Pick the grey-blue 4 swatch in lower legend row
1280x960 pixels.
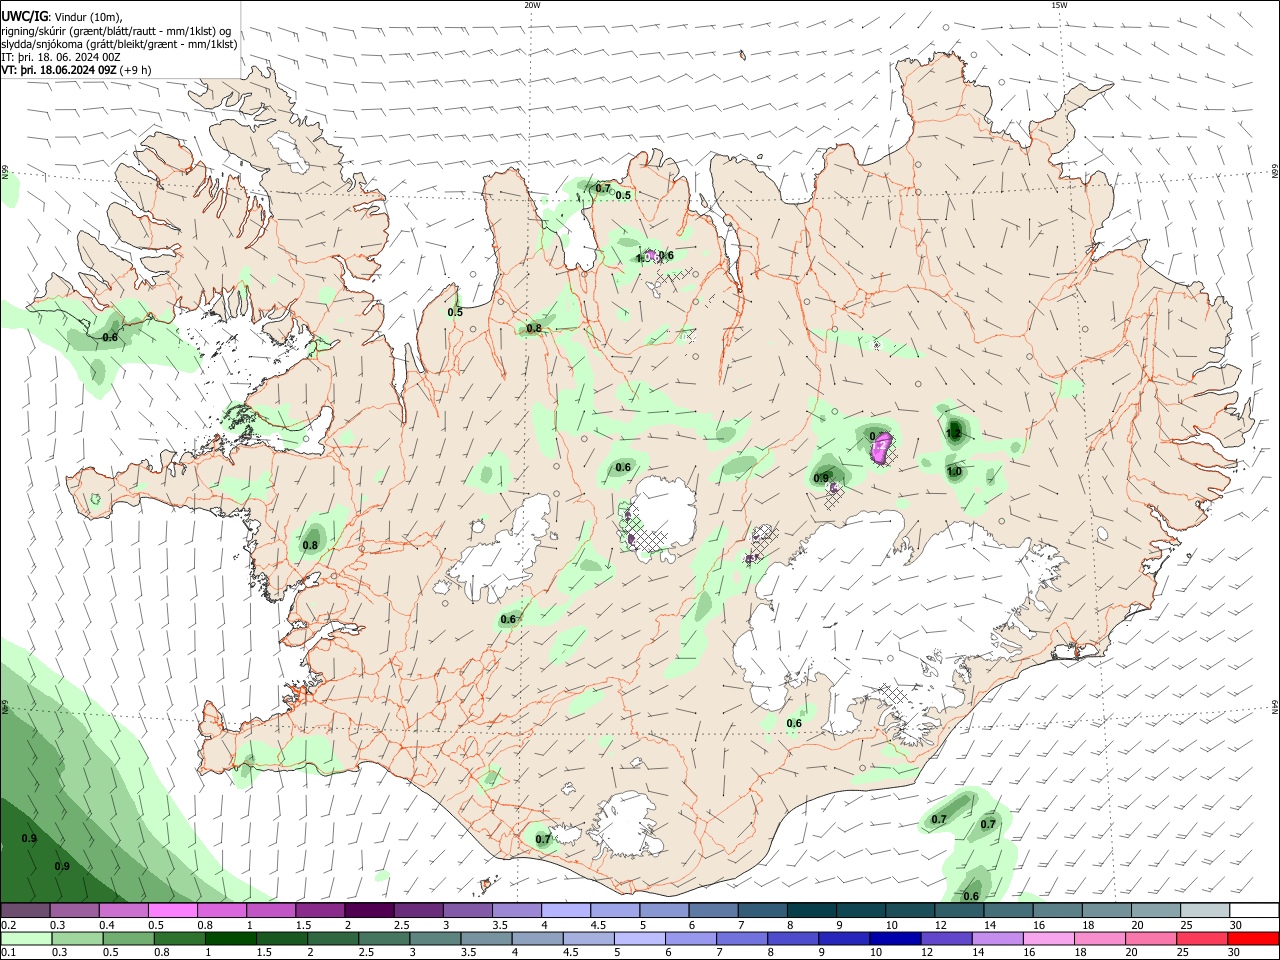[537, 938]
